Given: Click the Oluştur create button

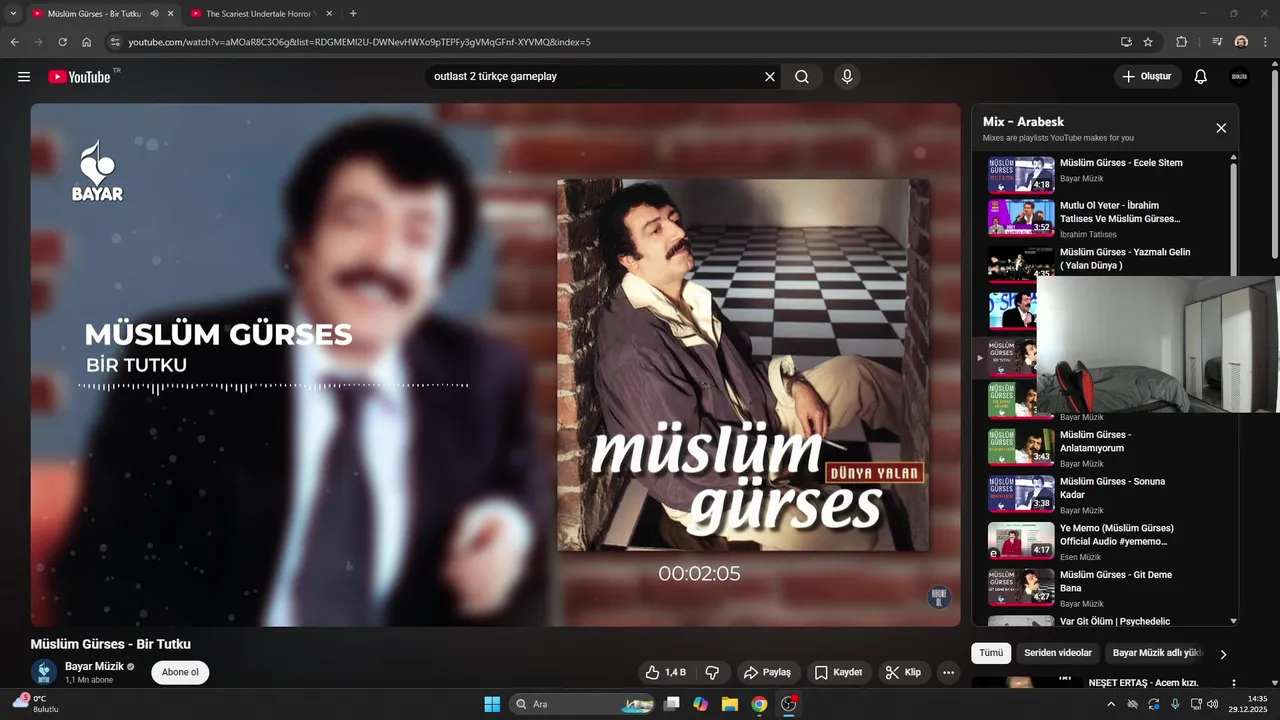Looking at the screenshot, I should pos(1148,77).
